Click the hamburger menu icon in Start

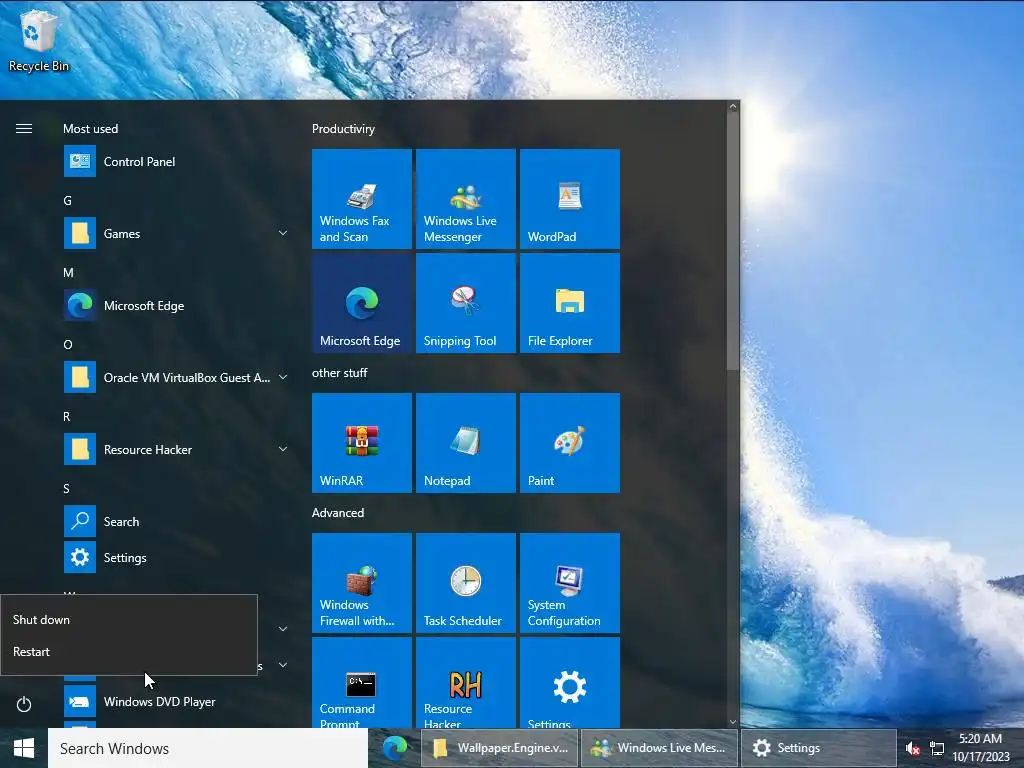tap(24, 129)
